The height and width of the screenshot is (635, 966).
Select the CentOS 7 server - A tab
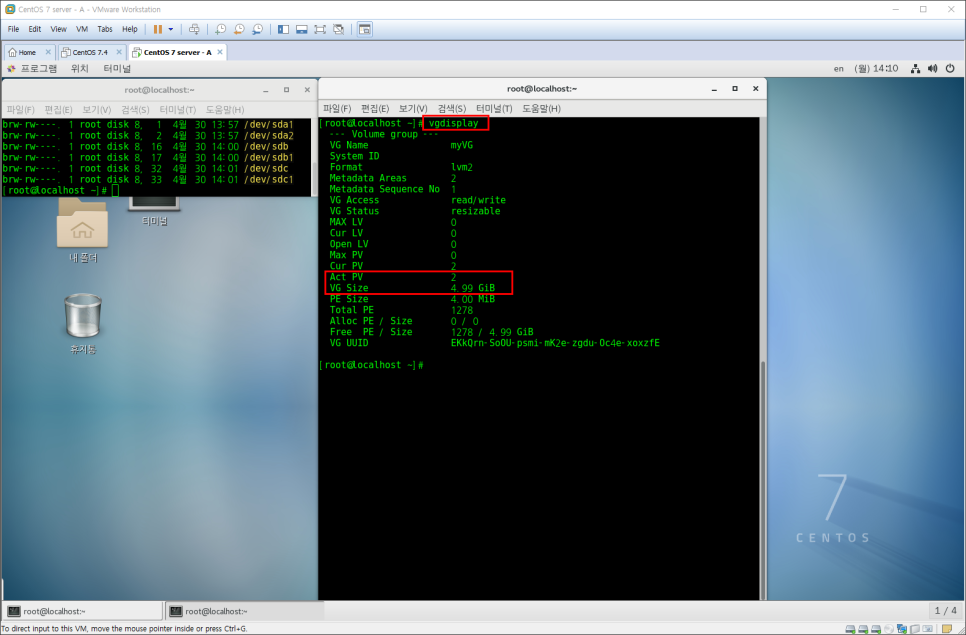click(x=176, y=52)
